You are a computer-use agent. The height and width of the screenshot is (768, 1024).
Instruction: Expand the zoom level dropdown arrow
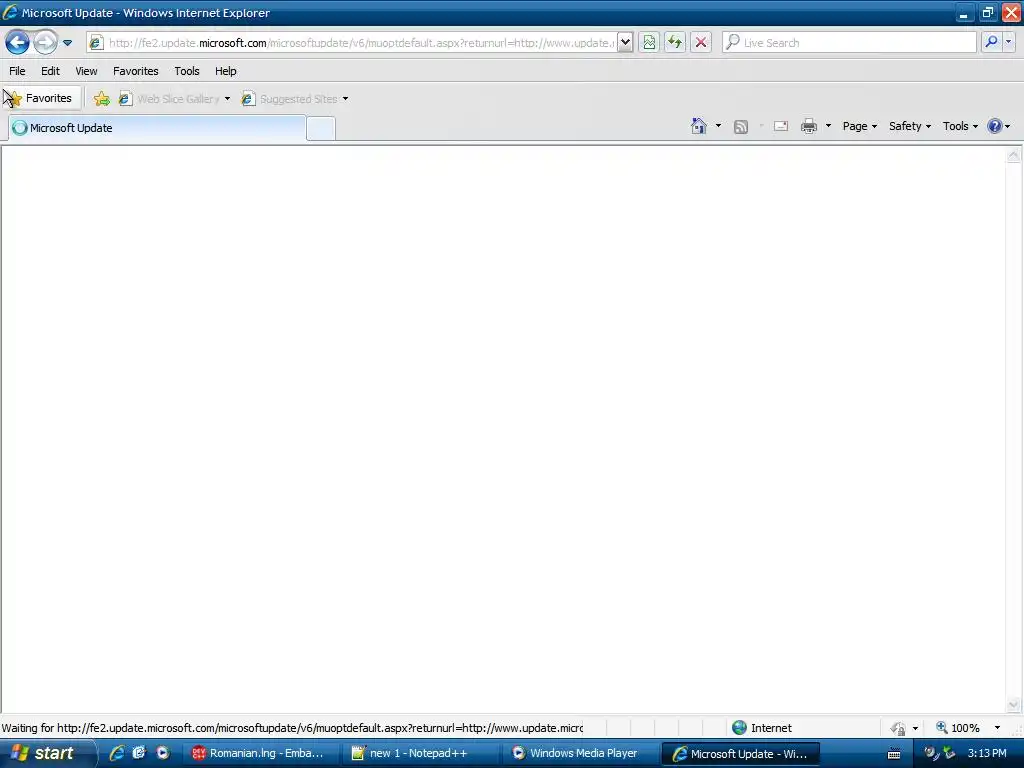pos(997,728)
